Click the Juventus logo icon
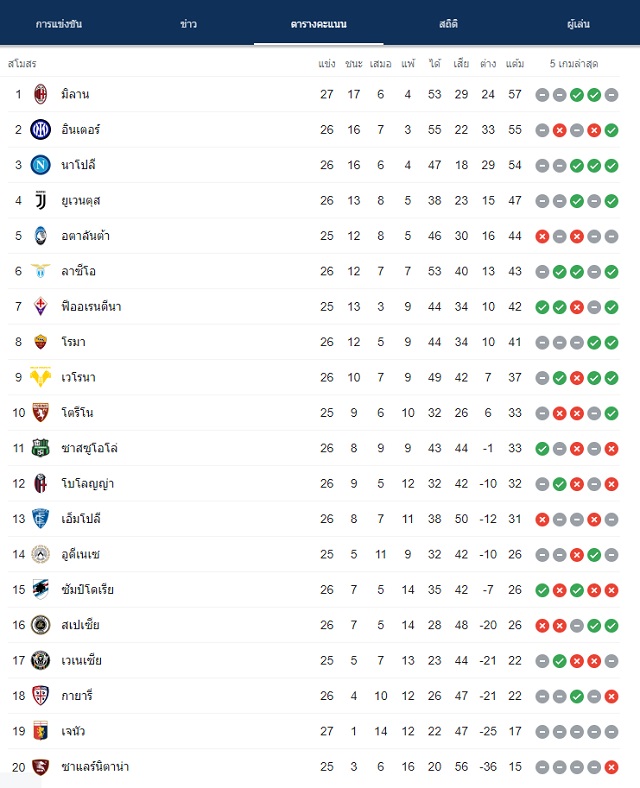Image resolution: width=640 pixels, height=788 pixels. click(x=41, y=200)
